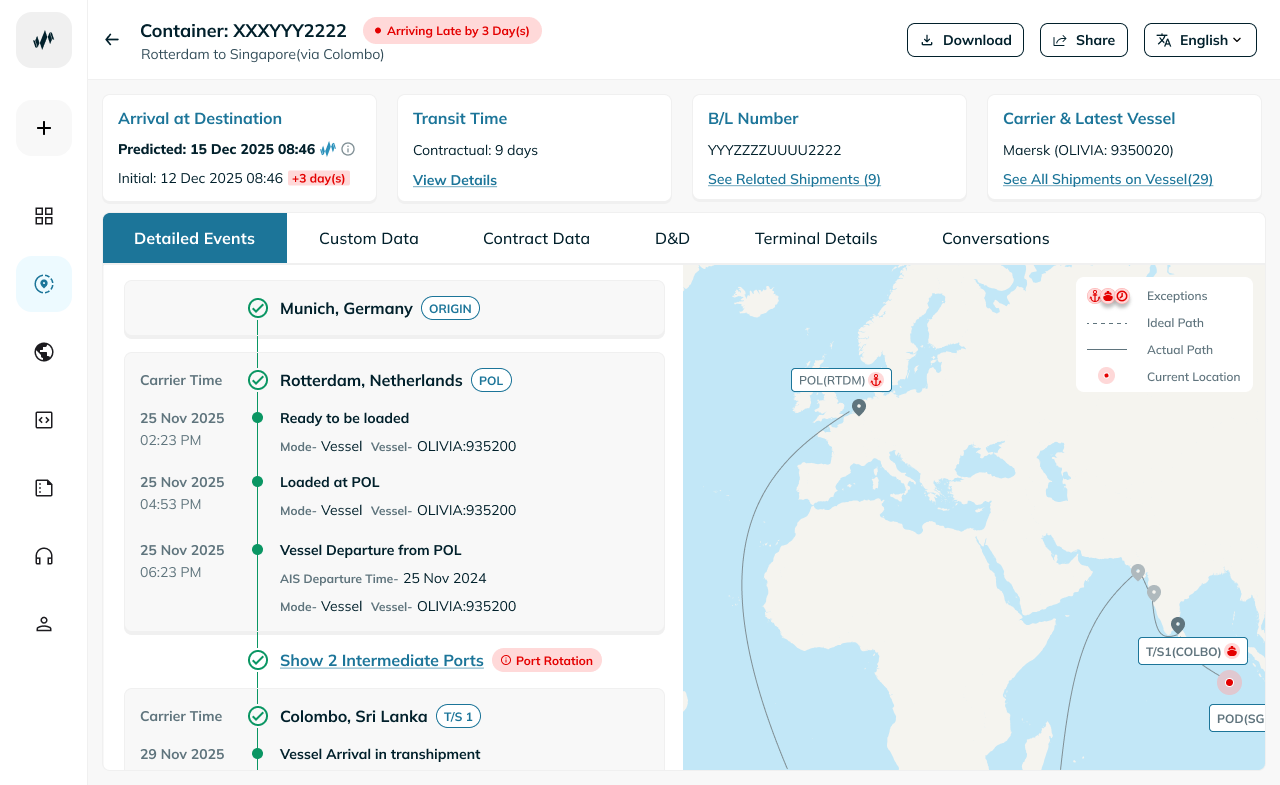Image resolution: width=1280 pixels, height=785 pixels.
Task: Click check icon beside Show 2 Intermediate Ports
Action: coord(258,660)
